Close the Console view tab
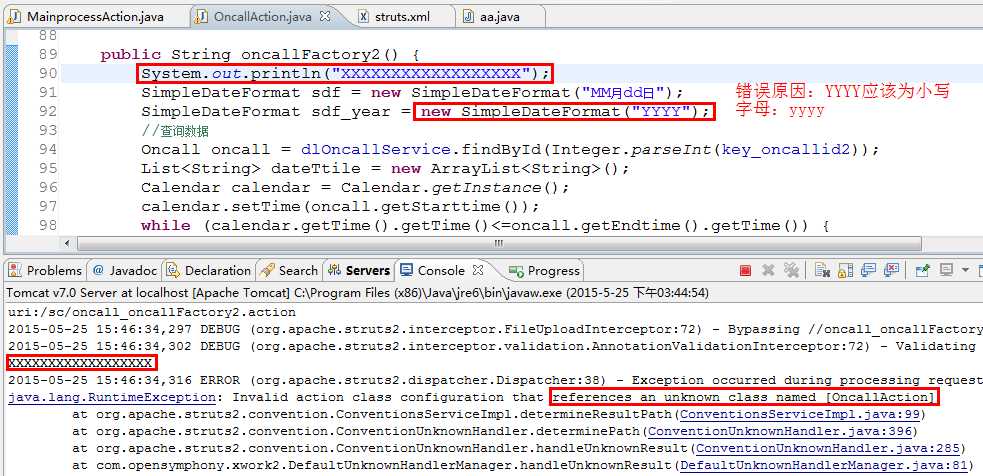This screenshot has width=983, height=476. pyautogui.click(x=478, y=271)
